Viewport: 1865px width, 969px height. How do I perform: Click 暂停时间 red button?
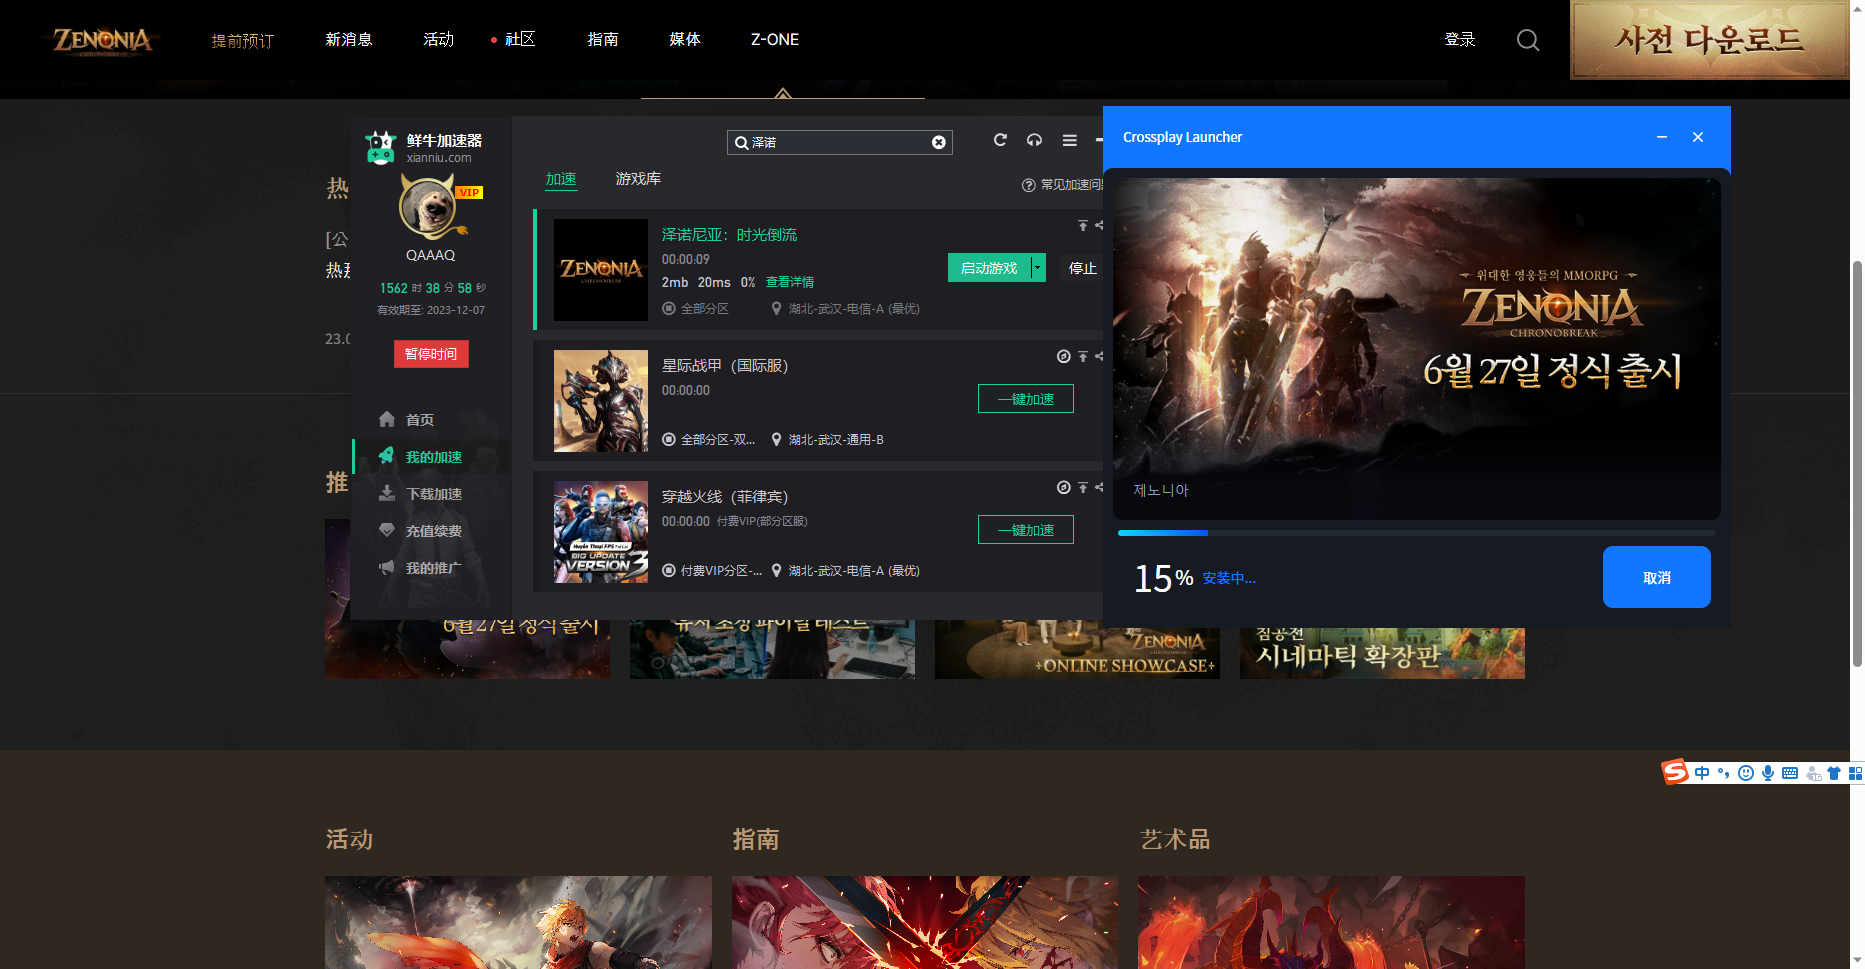point(431,354)
